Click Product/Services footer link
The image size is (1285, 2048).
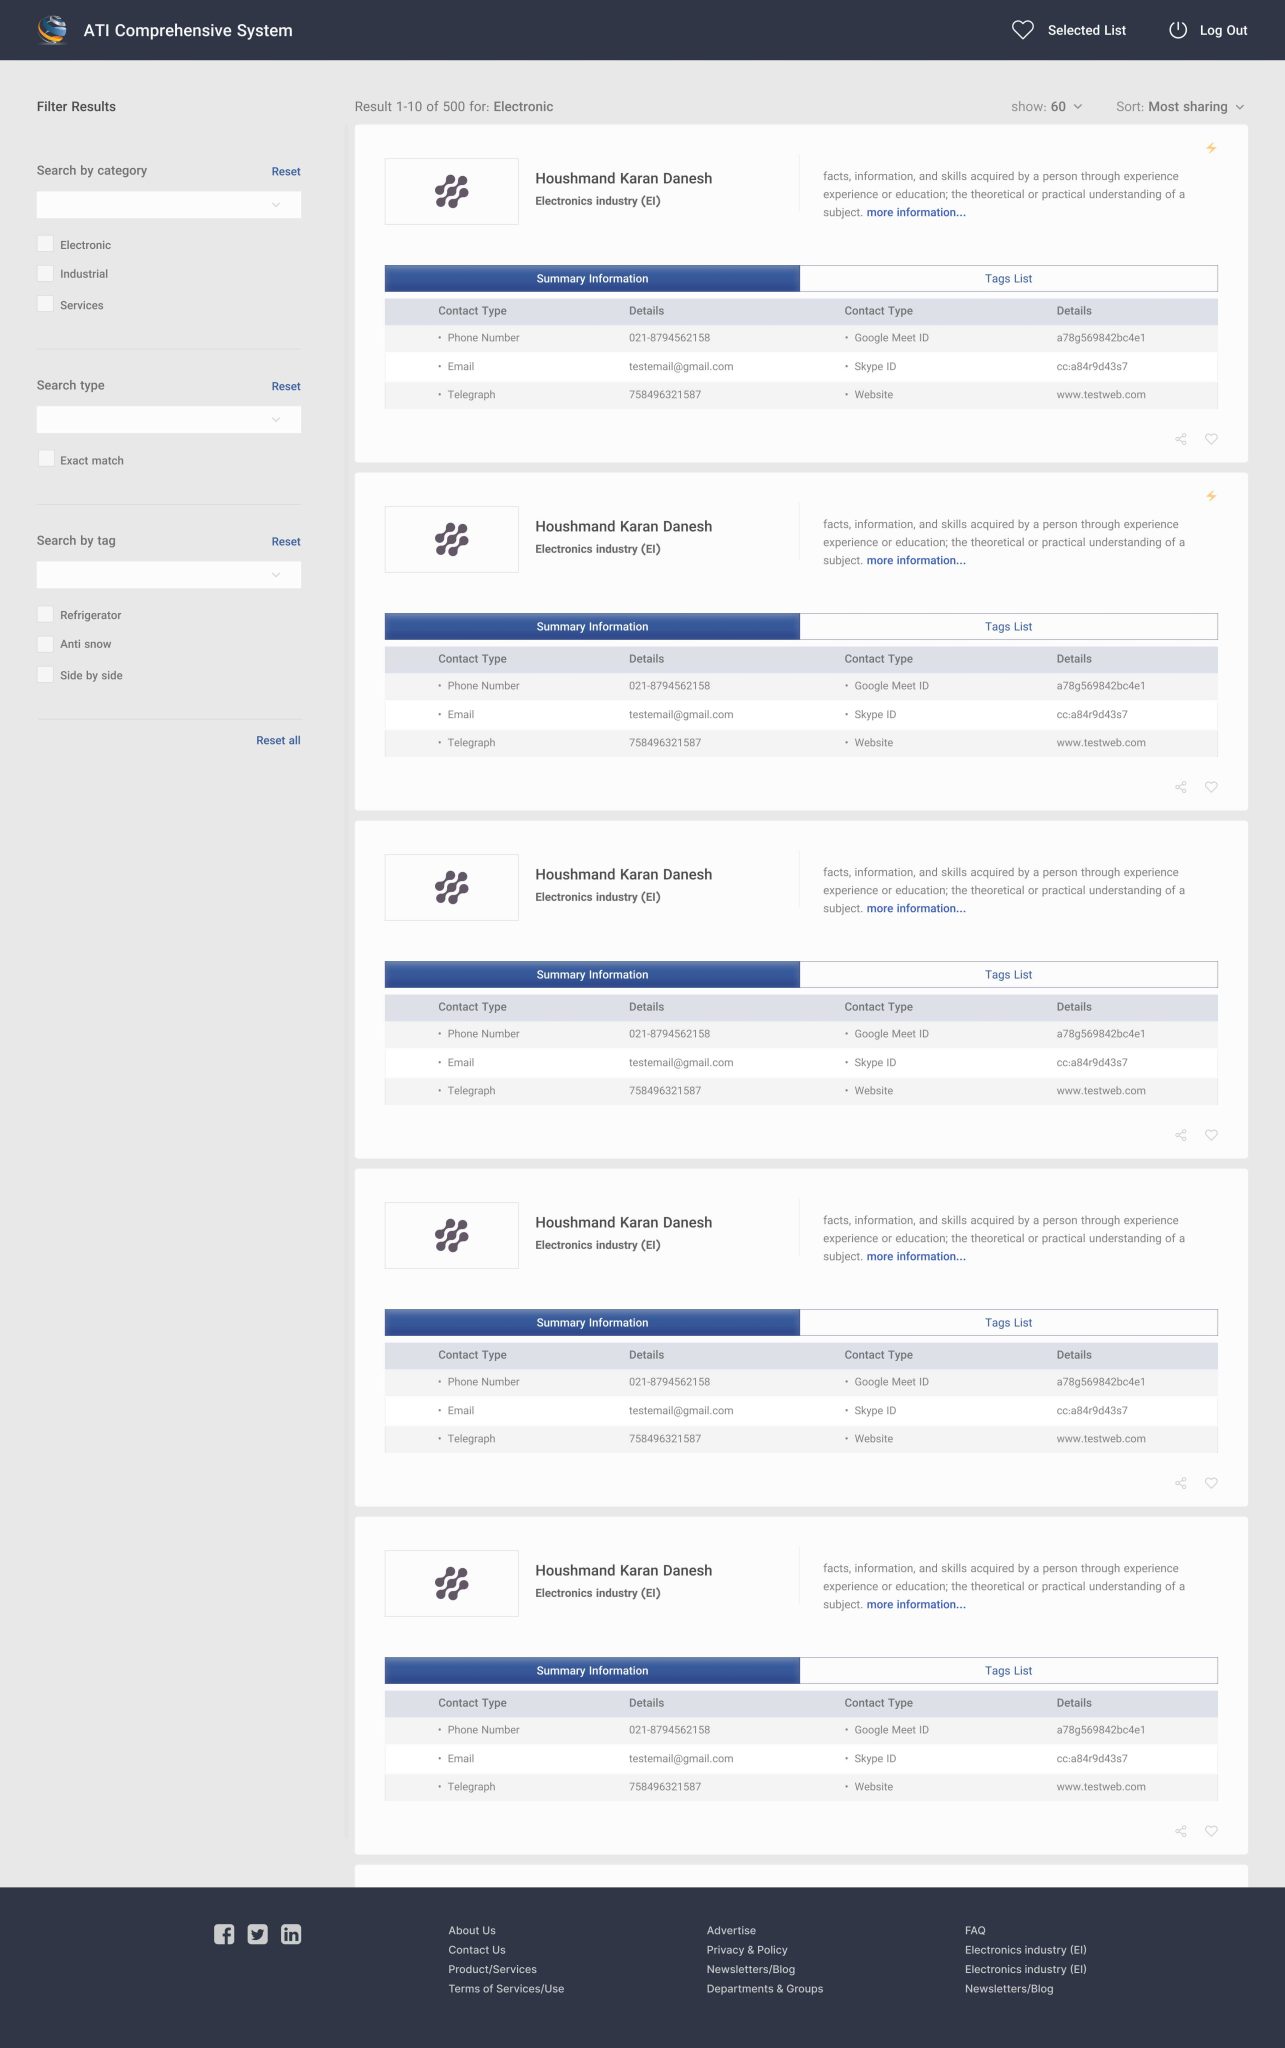coord(492,1970)
